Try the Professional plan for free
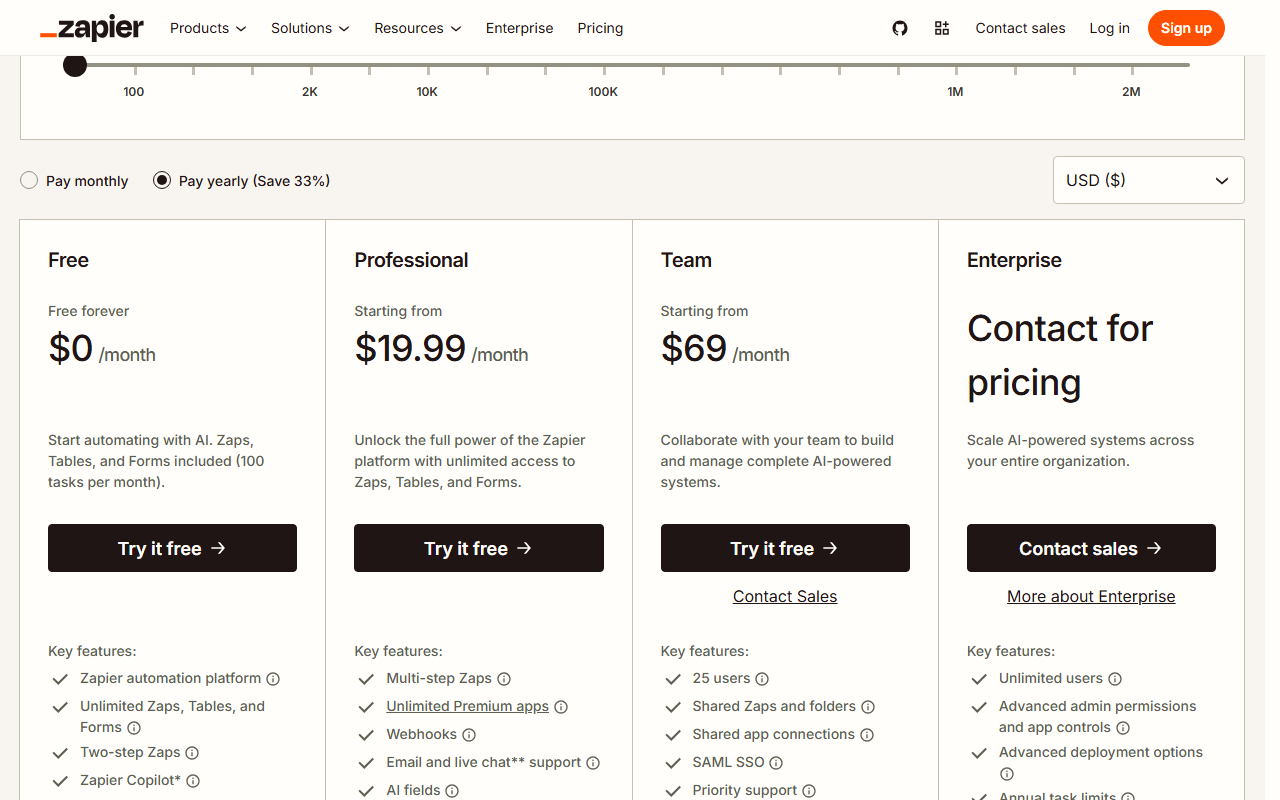Screen dimensions: 1280x800 pos(479,548)
